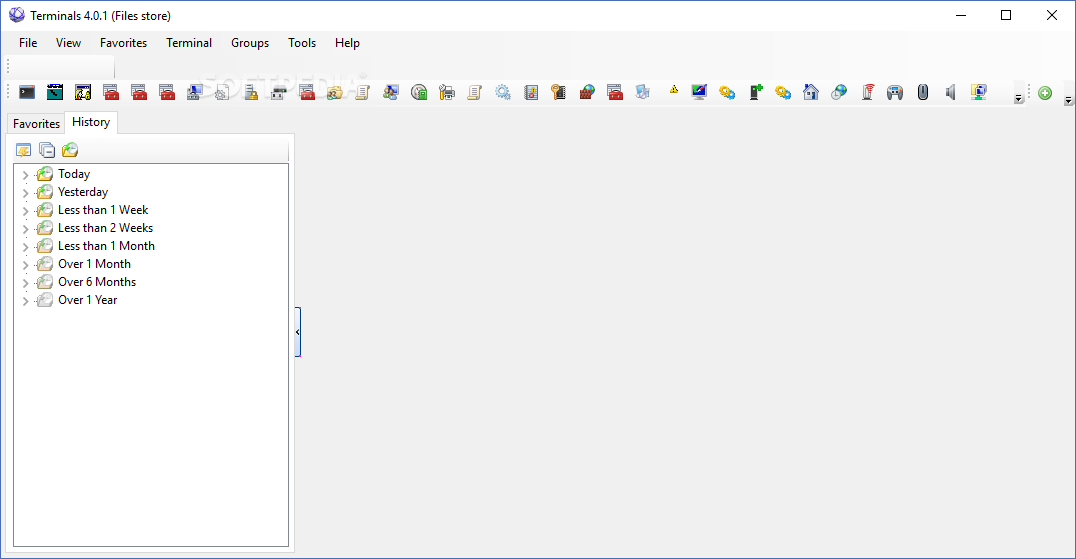
Task: Expand the Over 1 Month group
Action: click(25, 265)
